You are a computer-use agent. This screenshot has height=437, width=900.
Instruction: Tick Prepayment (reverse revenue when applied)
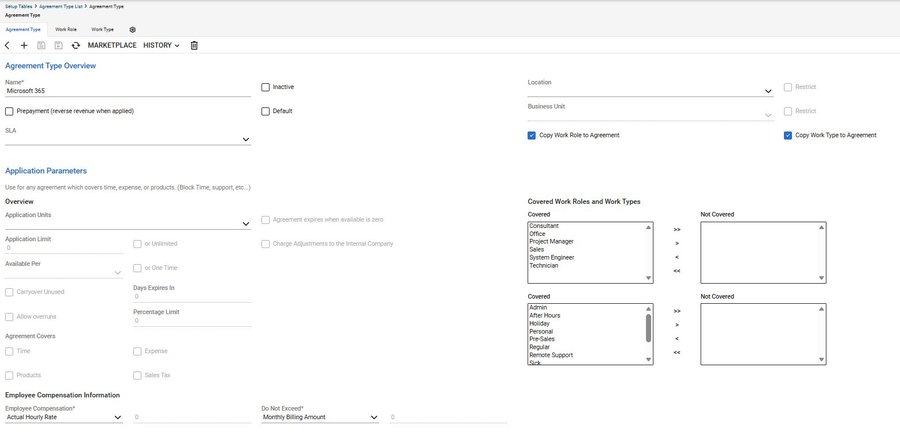tap(9, 111)
